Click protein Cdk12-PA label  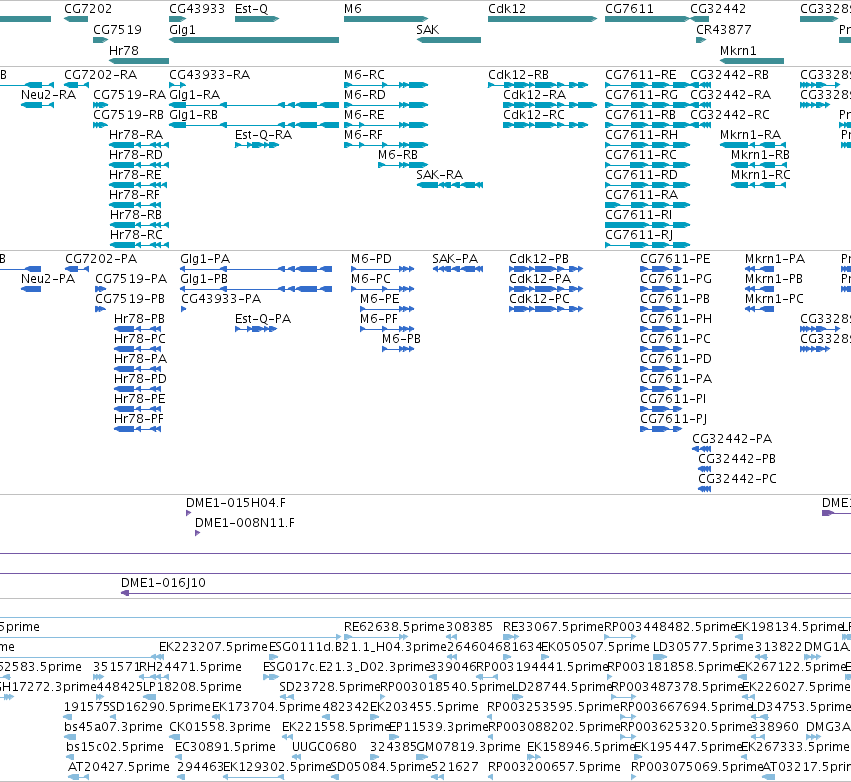coord(540,279)
